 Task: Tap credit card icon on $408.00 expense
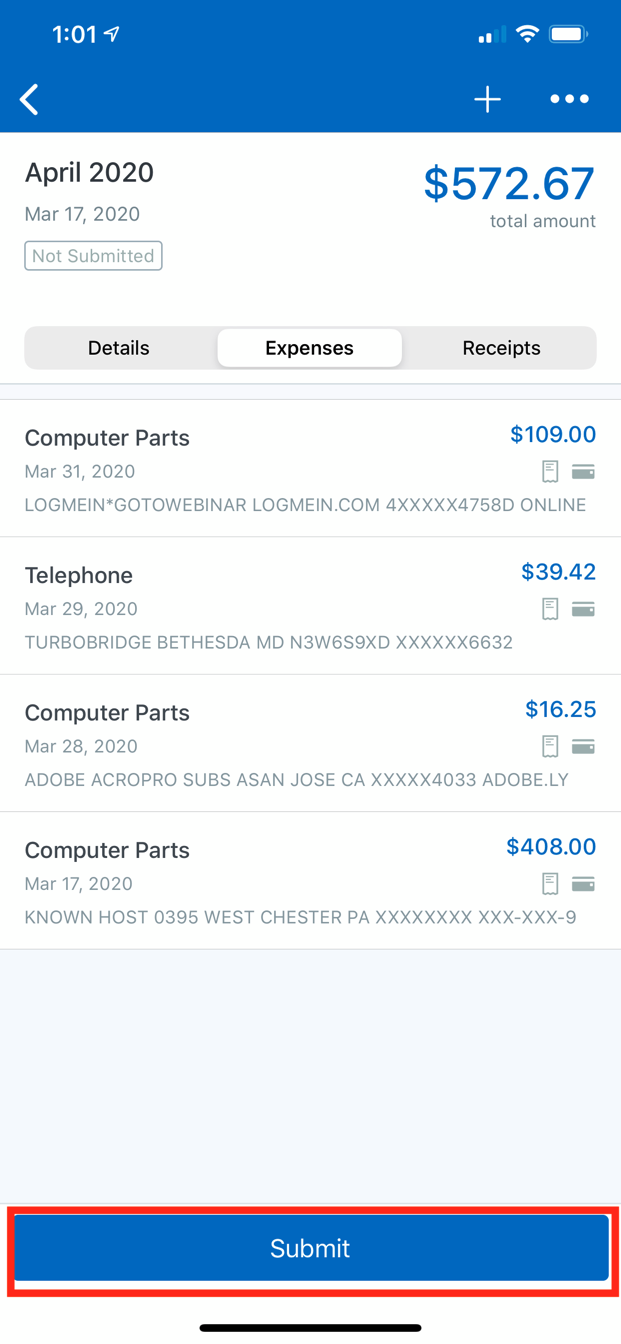click(x=583, y=884)
